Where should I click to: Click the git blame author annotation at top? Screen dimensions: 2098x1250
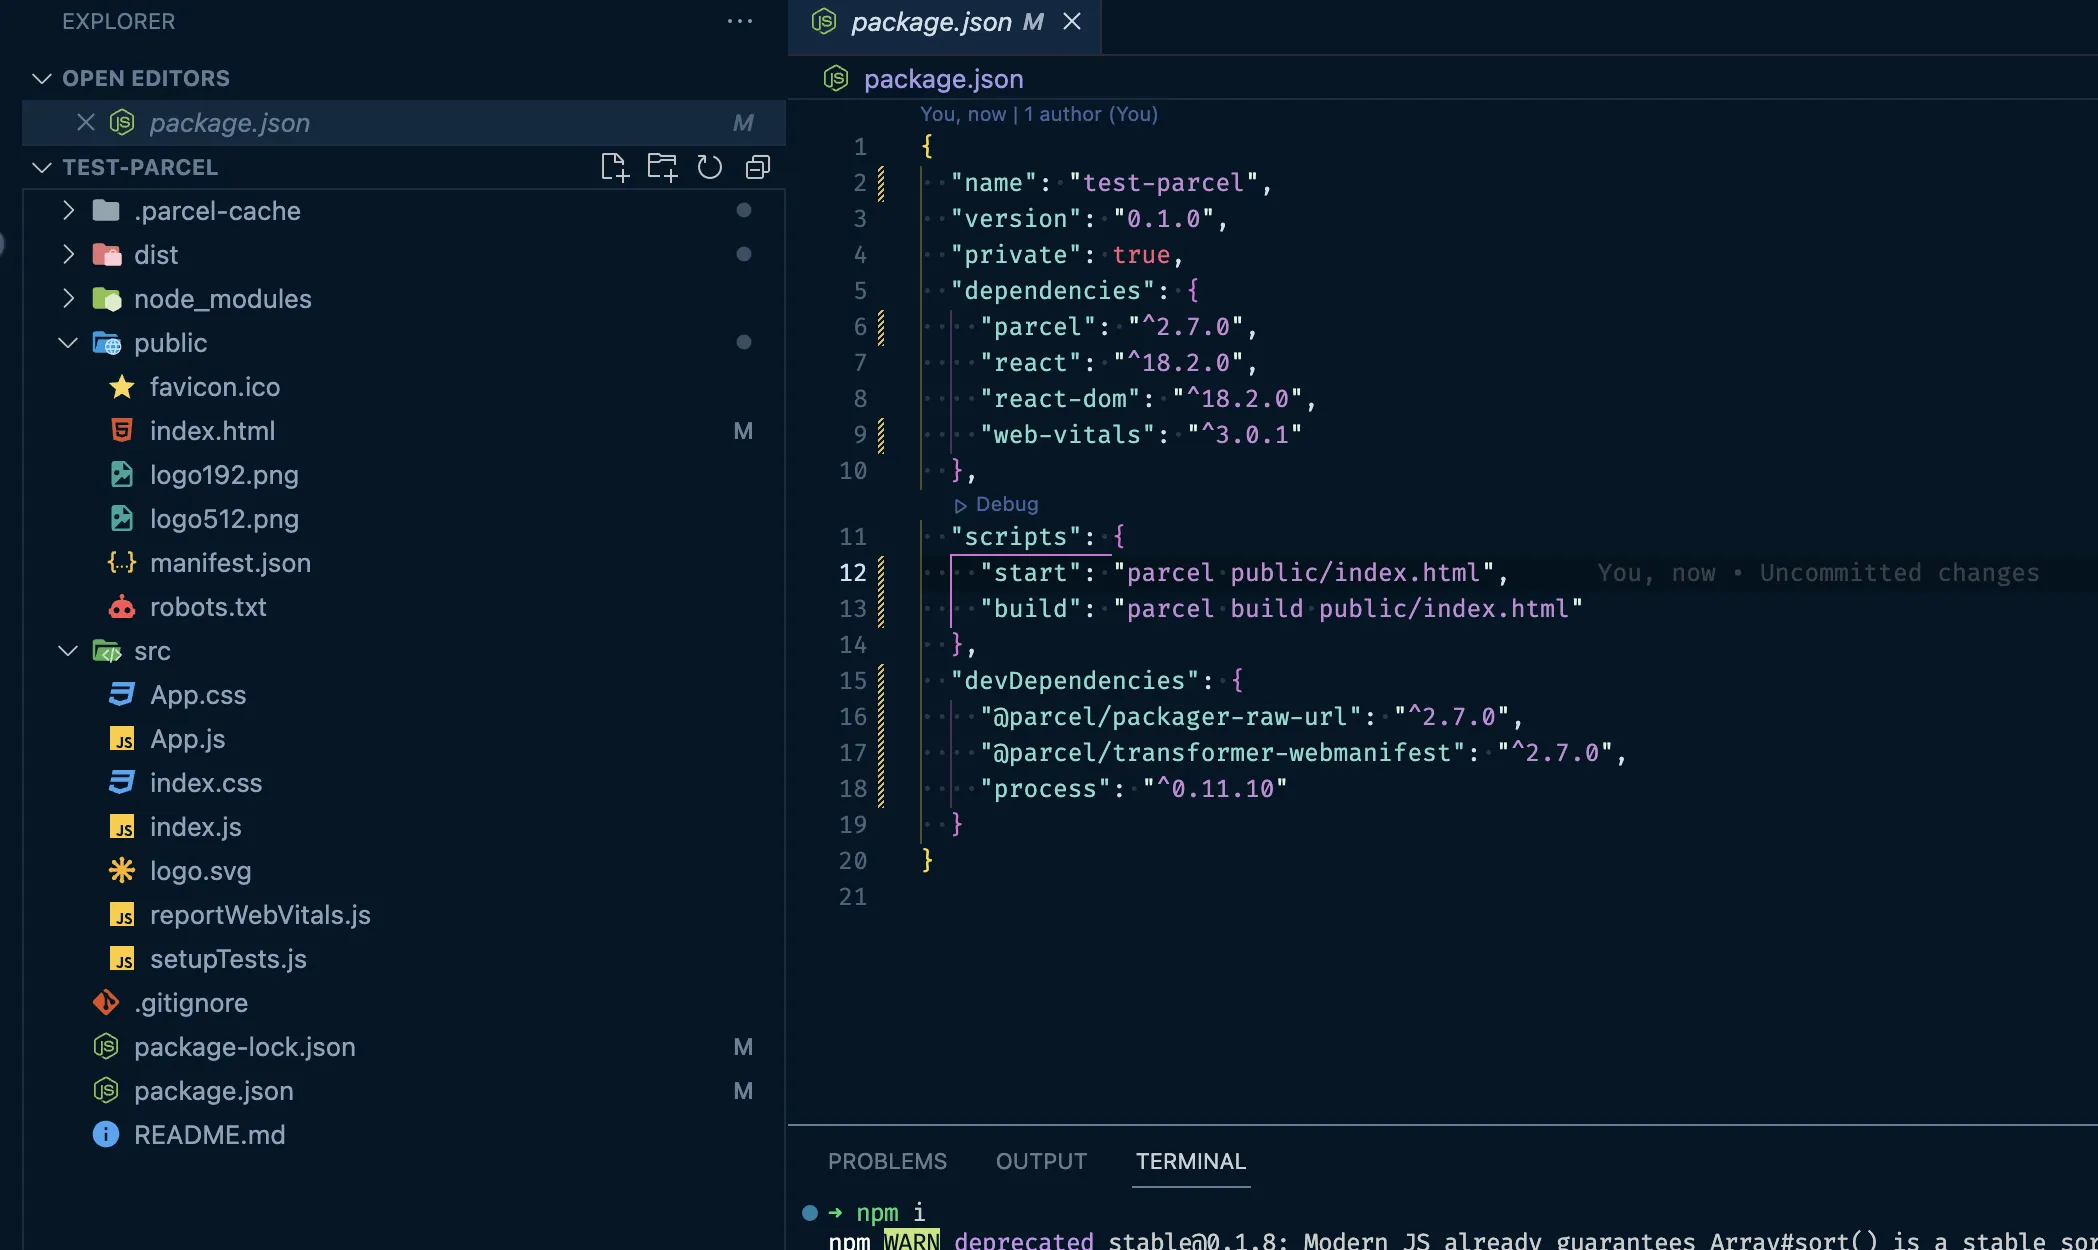[1039, 114]
